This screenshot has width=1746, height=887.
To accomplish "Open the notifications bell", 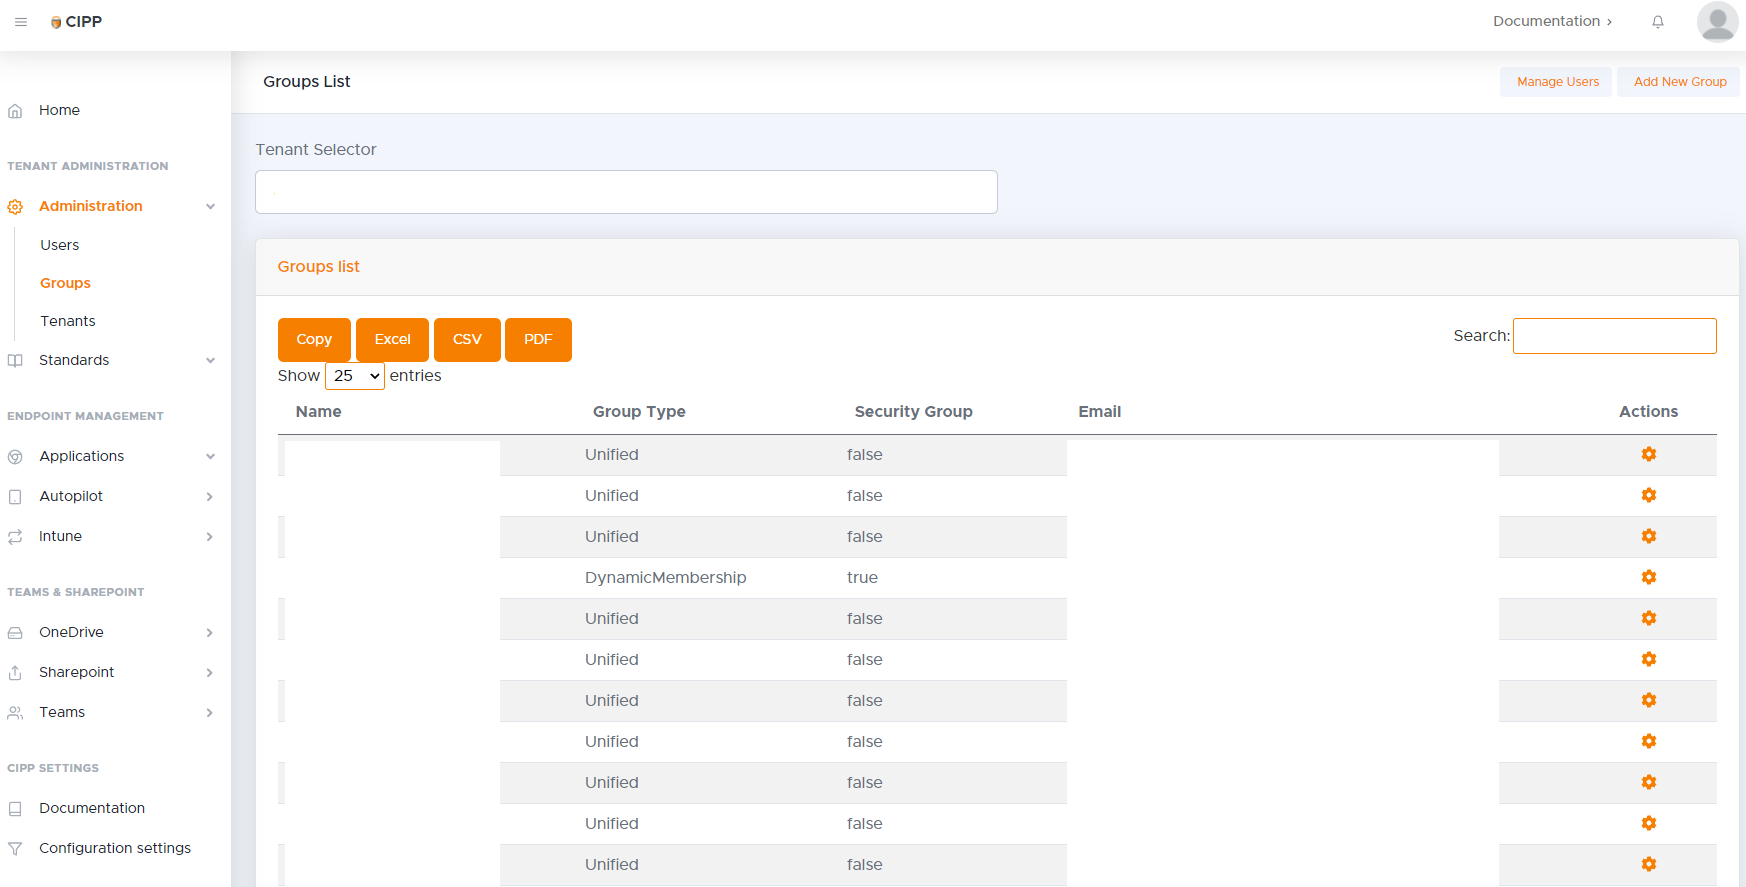I will (x=1657, y=22).
